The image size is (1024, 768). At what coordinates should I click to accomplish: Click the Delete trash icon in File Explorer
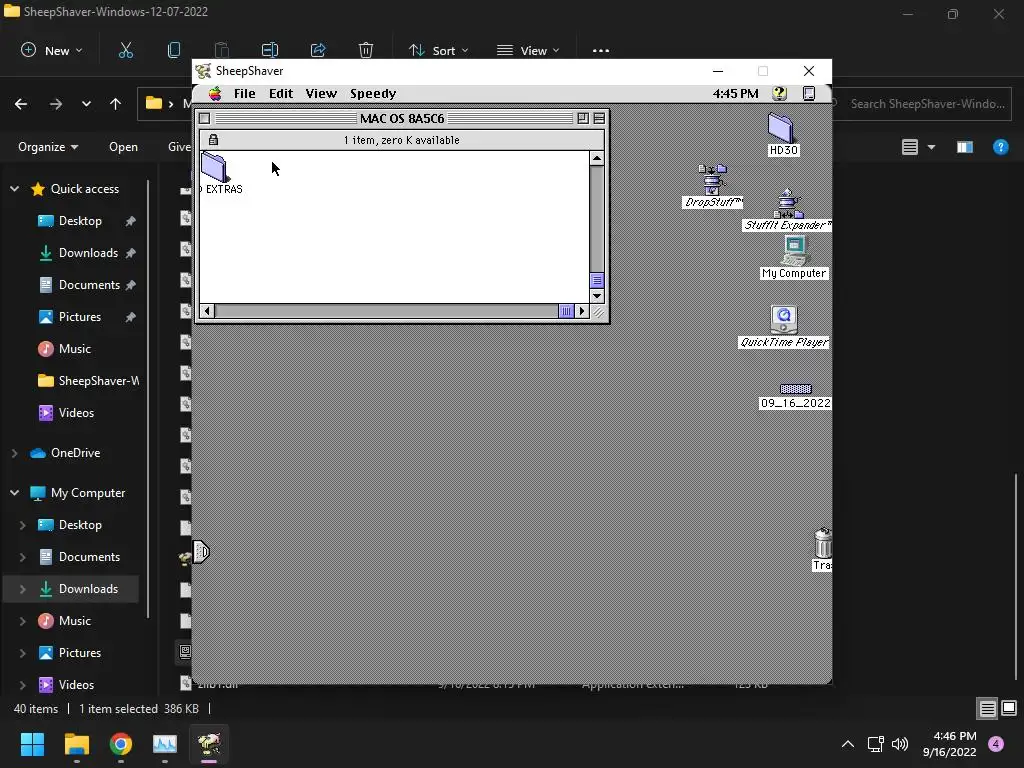coord(366,50)
